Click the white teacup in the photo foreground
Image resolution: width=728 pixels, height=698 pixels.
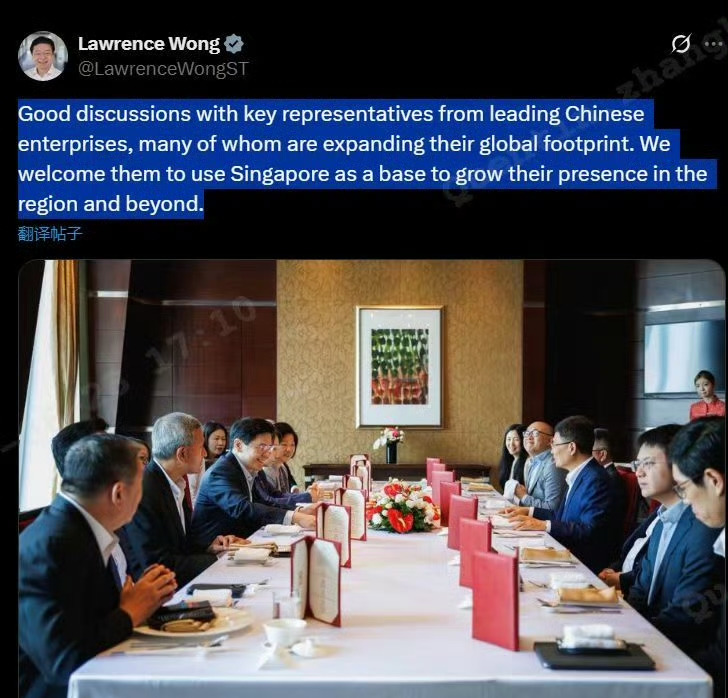click(284, 632)
